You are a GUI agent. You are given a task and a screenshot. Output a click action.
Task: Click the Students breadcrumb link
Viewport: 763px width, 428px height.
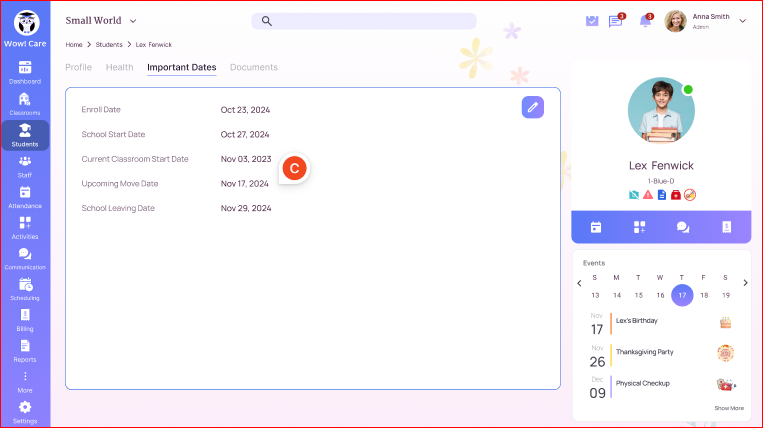point(109,45)
